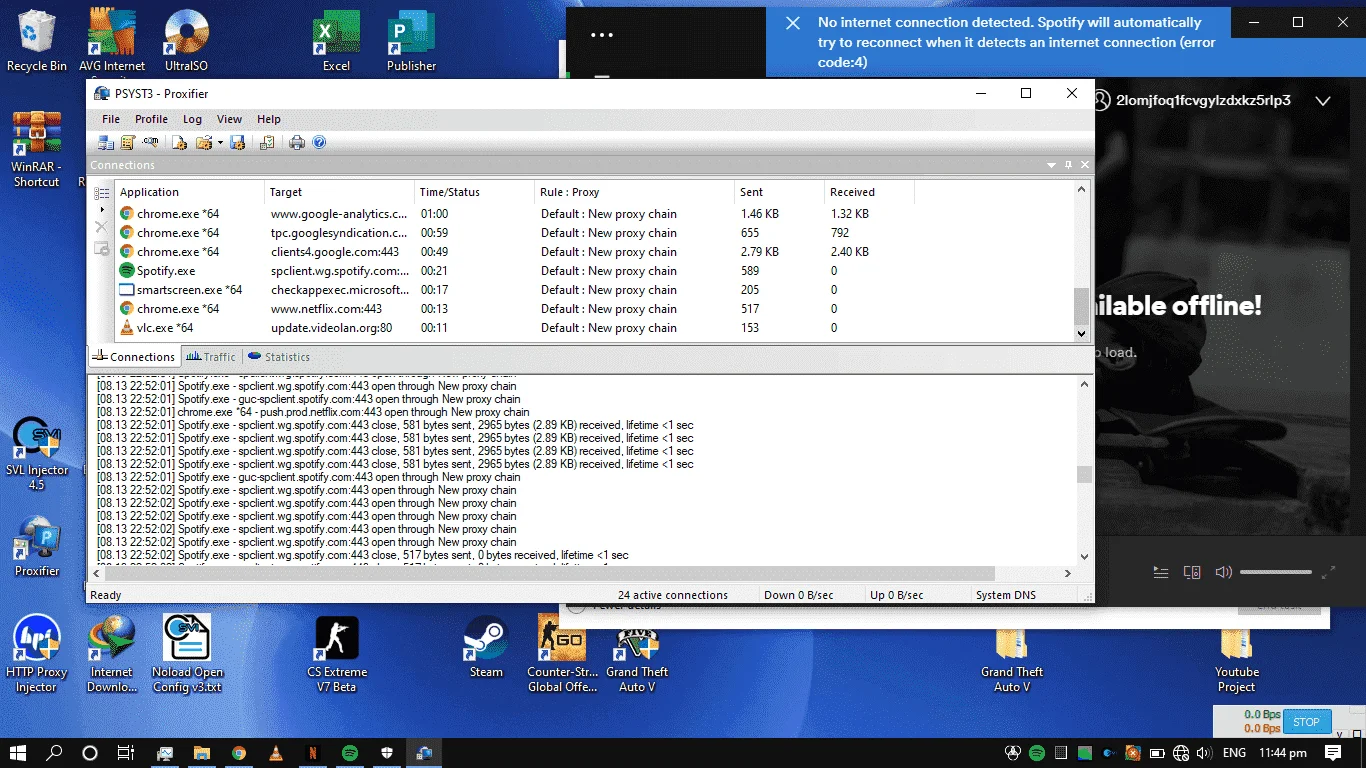The width and height of the screenshot is (1366, 768).
Task: Click the Spotify icon in the taskbar
Action: click(x=350, y=753)
